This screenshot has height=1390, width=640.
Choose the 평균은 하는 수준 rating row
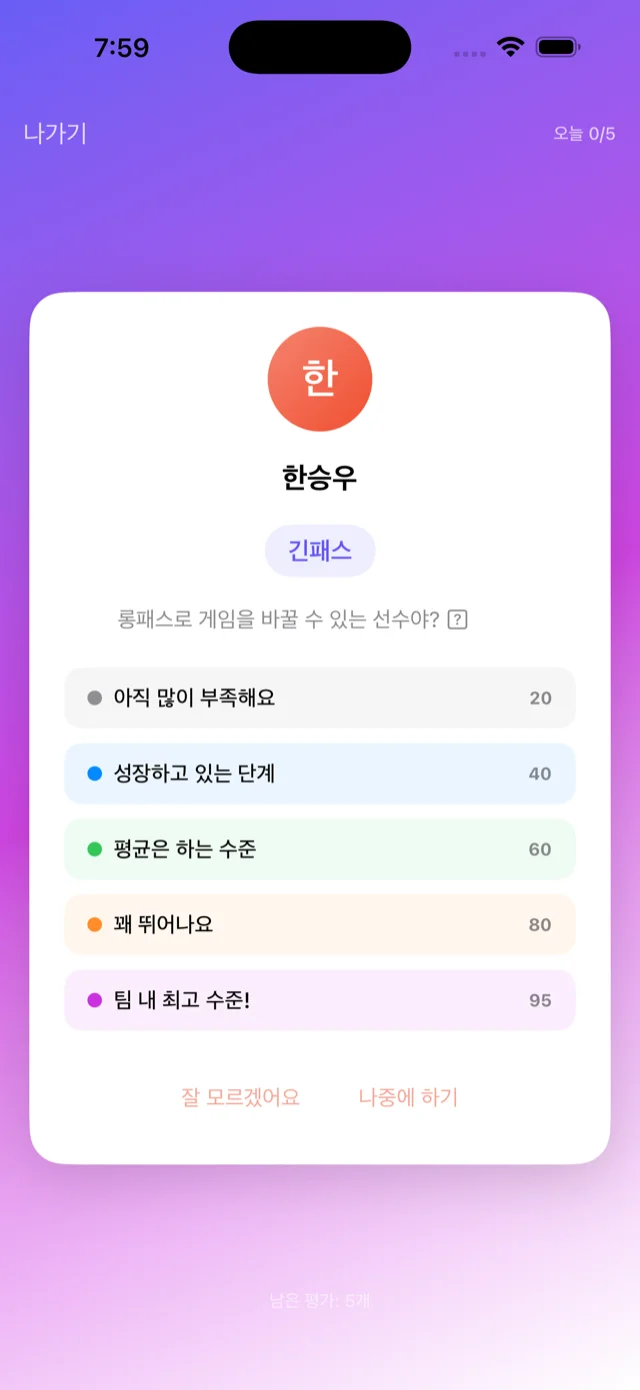[x=320, y=849]
